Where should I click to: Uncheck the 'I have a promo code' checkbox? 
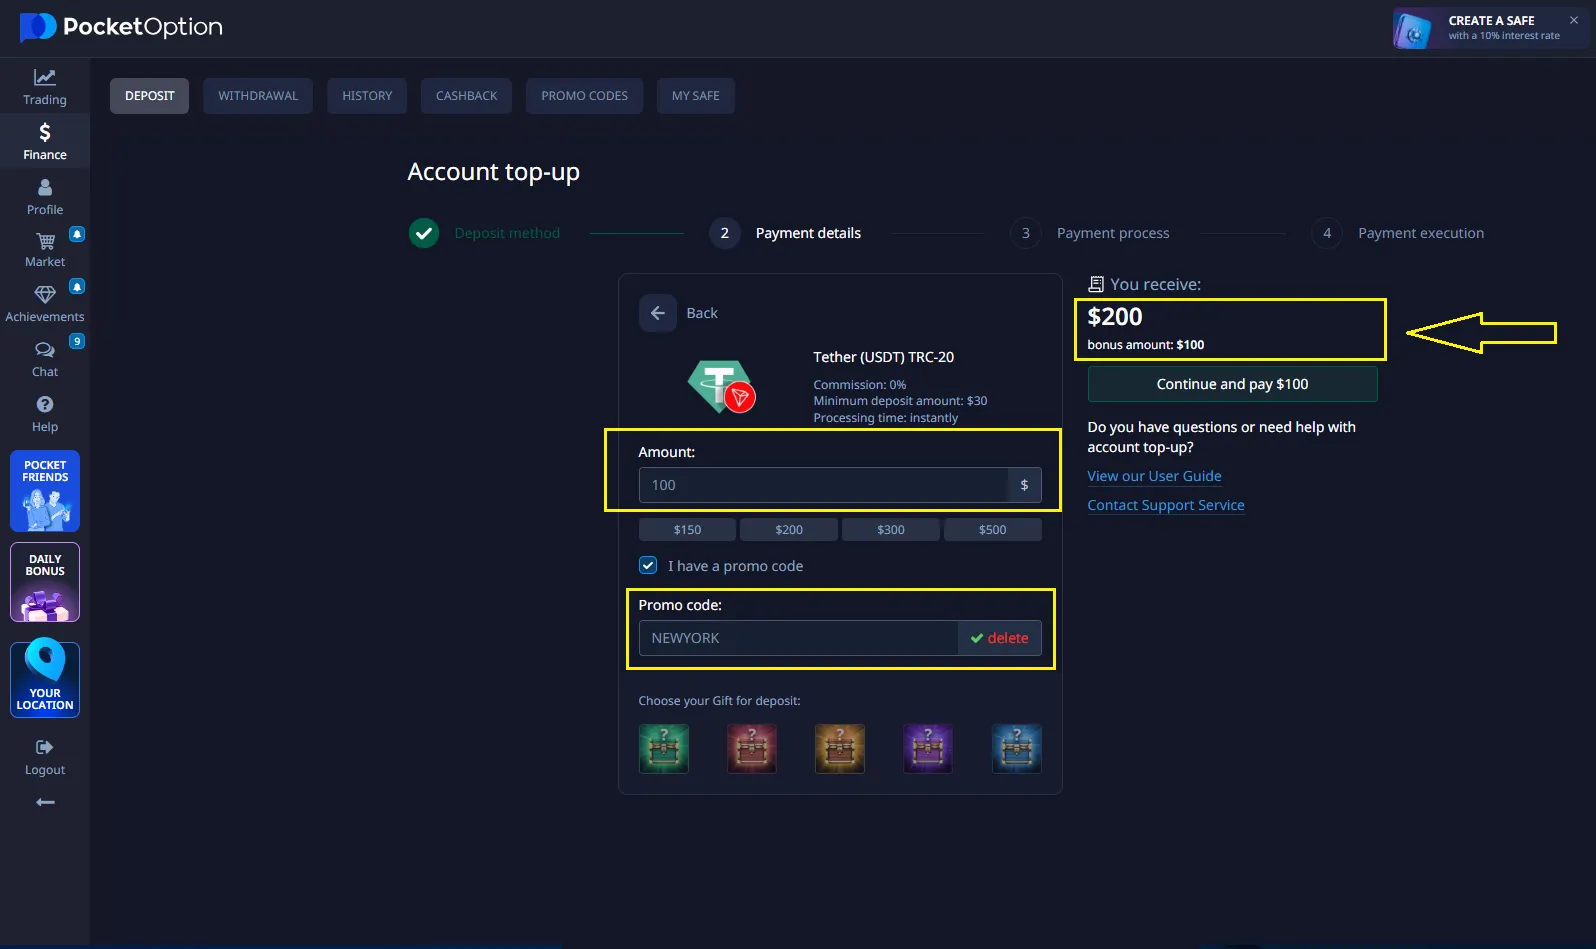click(648, 565)
